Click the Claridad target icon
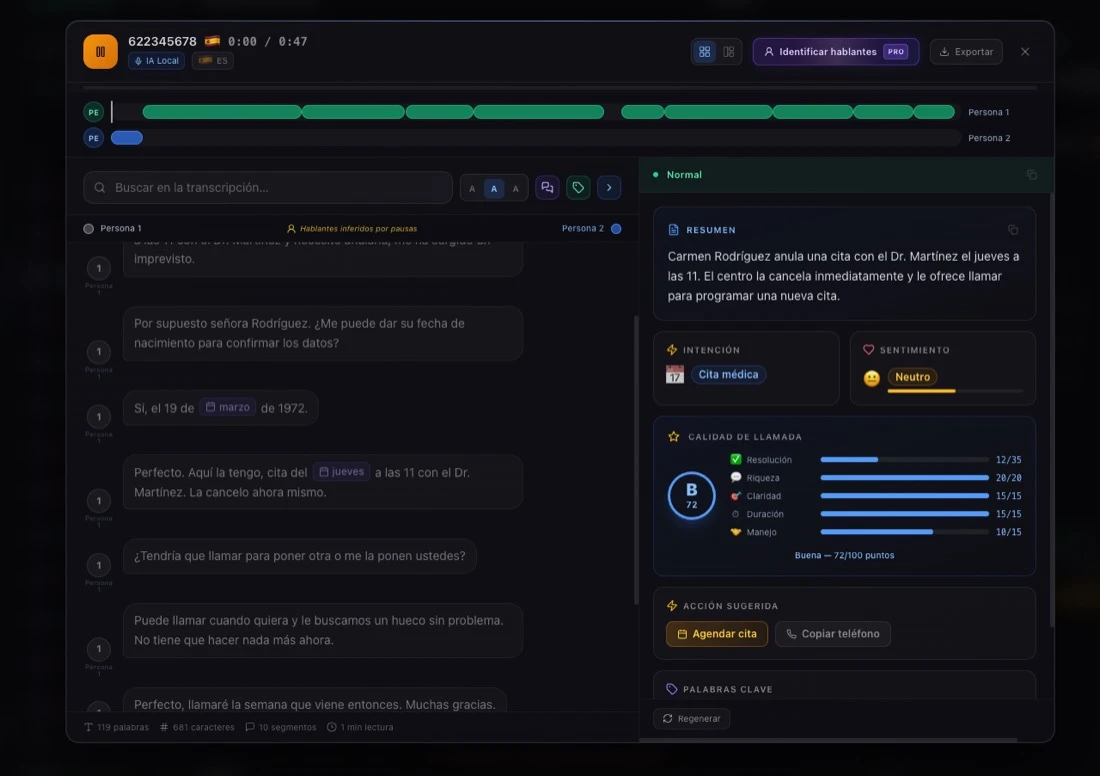1100x776 pixels. (x=735, y=496)
